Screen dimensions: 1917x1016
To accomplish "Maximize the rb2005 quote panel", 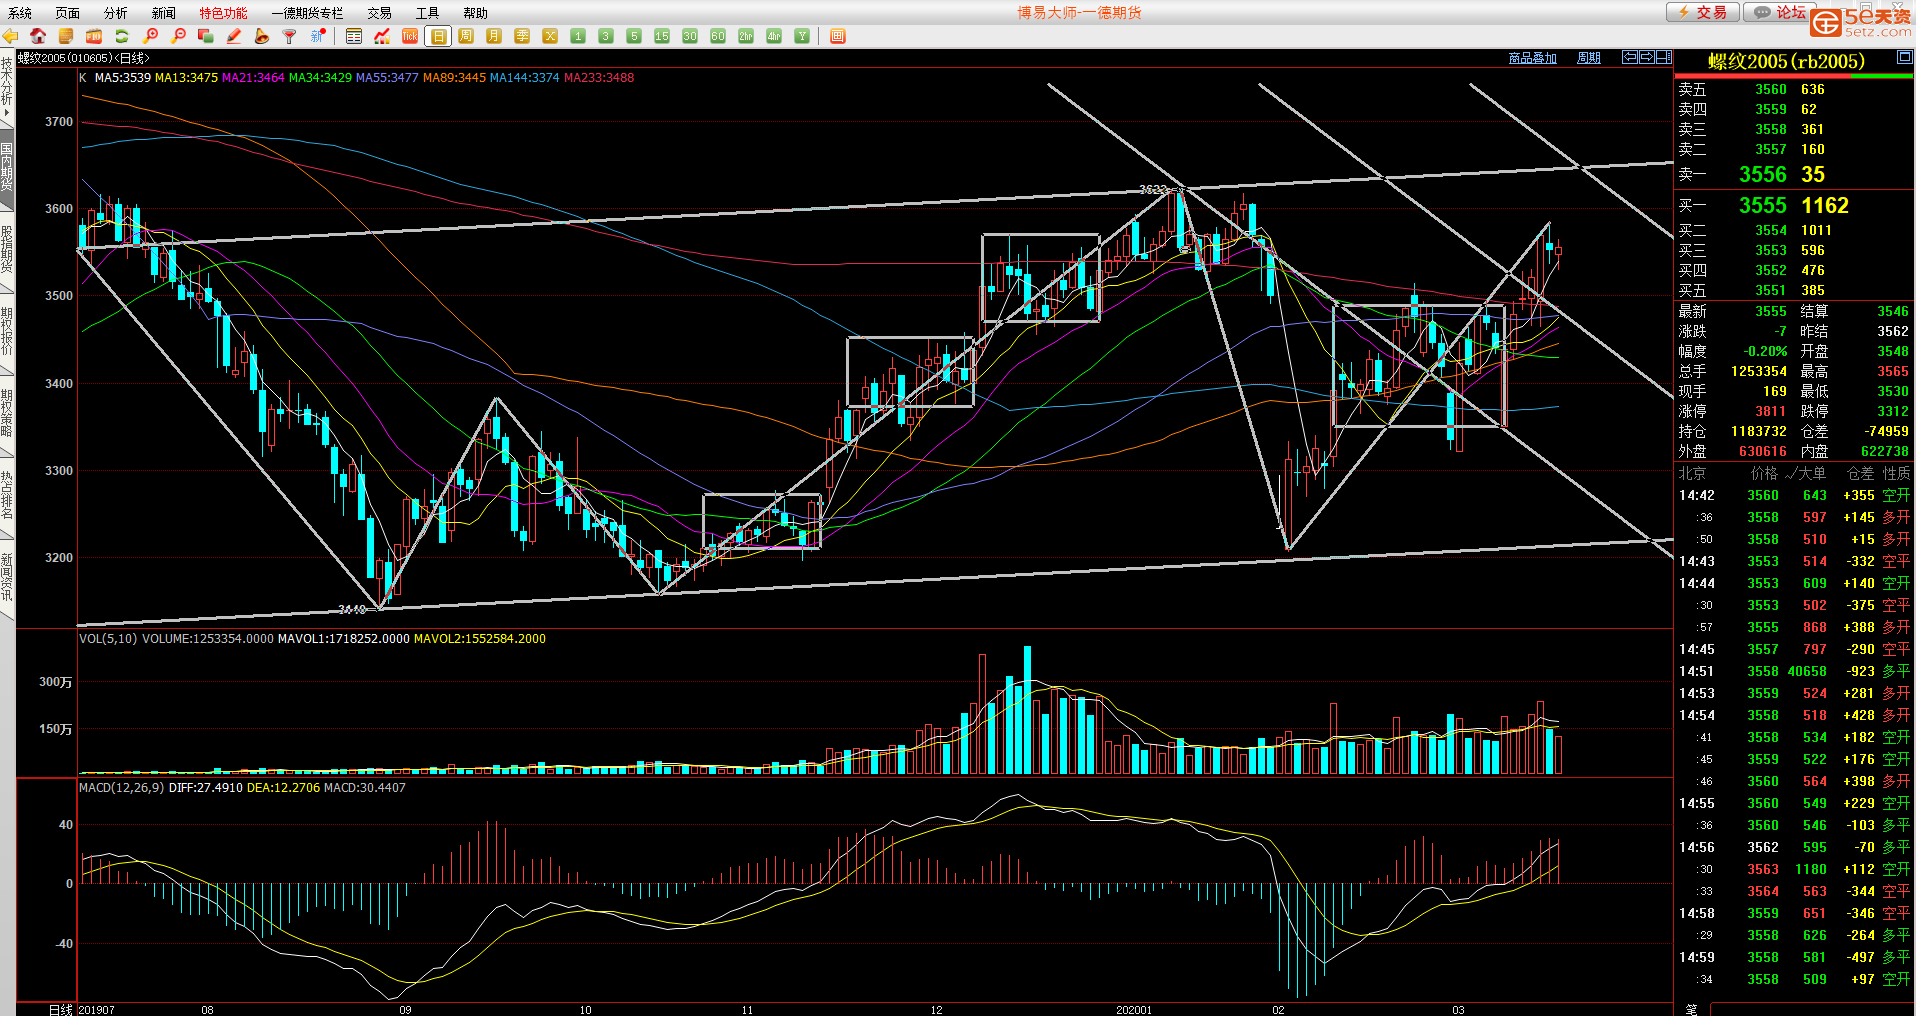I will pyautogui.click(x=1905, y=58).
